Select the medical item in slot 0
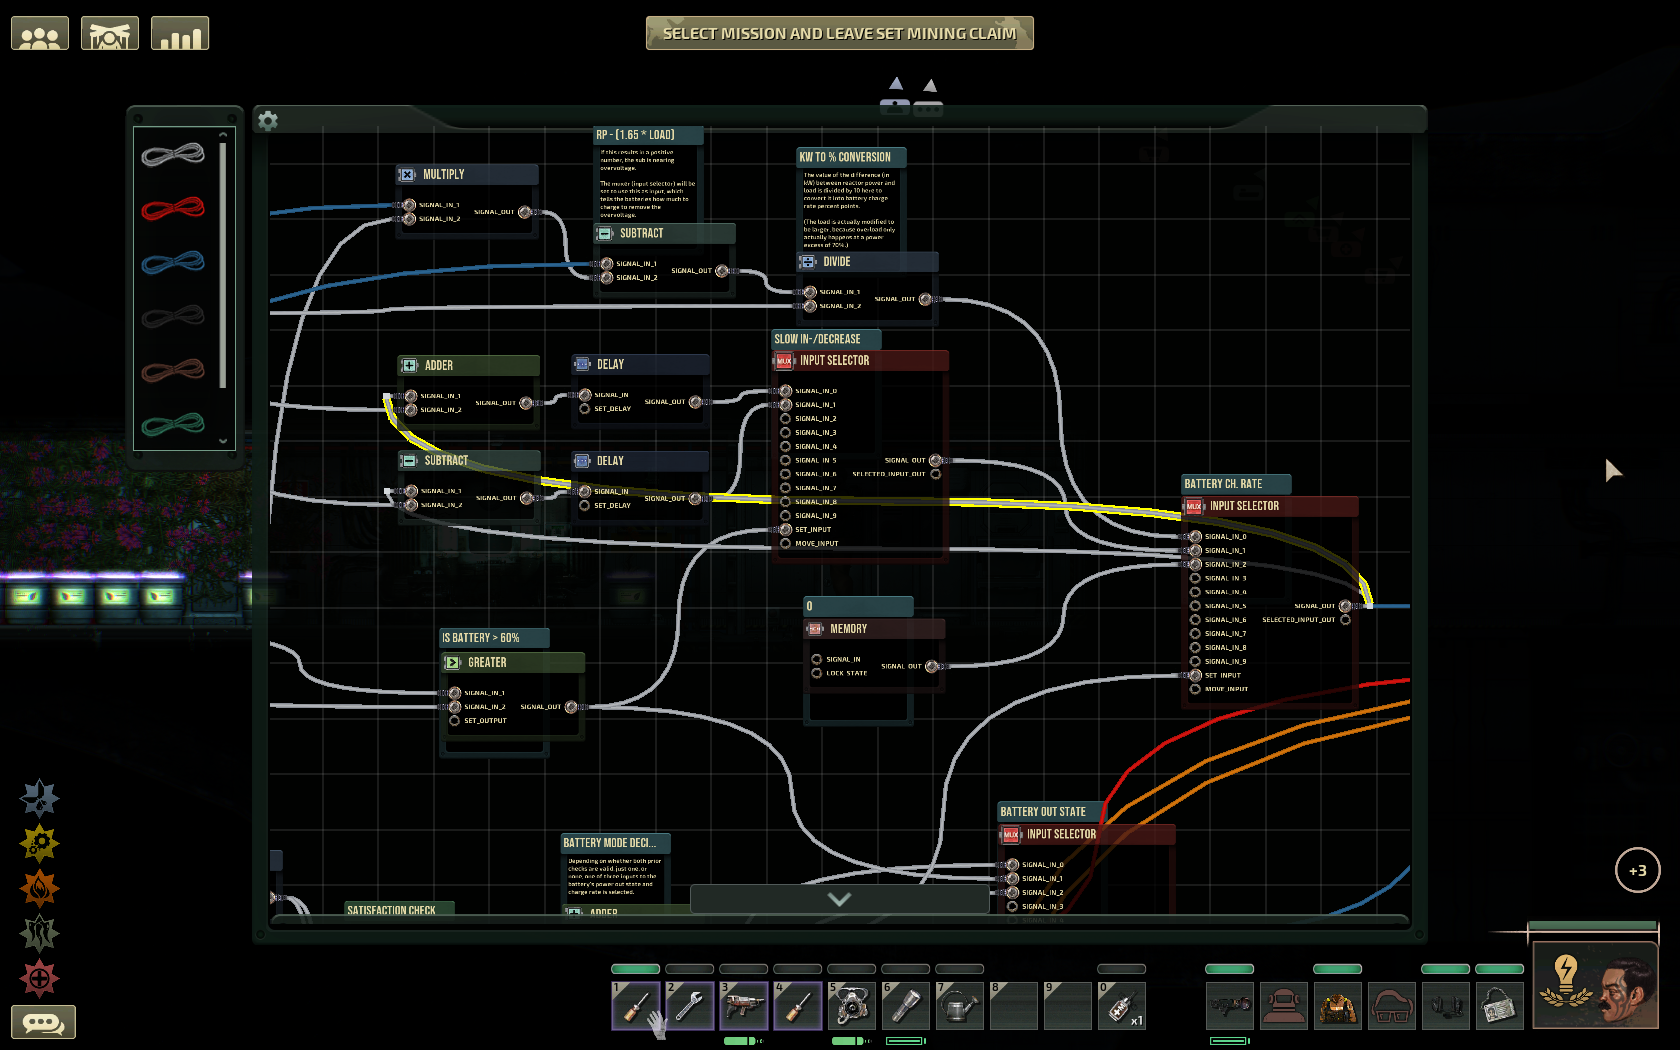1680x1050 pixels. pyautogui.click(x=1122, y=1005)
